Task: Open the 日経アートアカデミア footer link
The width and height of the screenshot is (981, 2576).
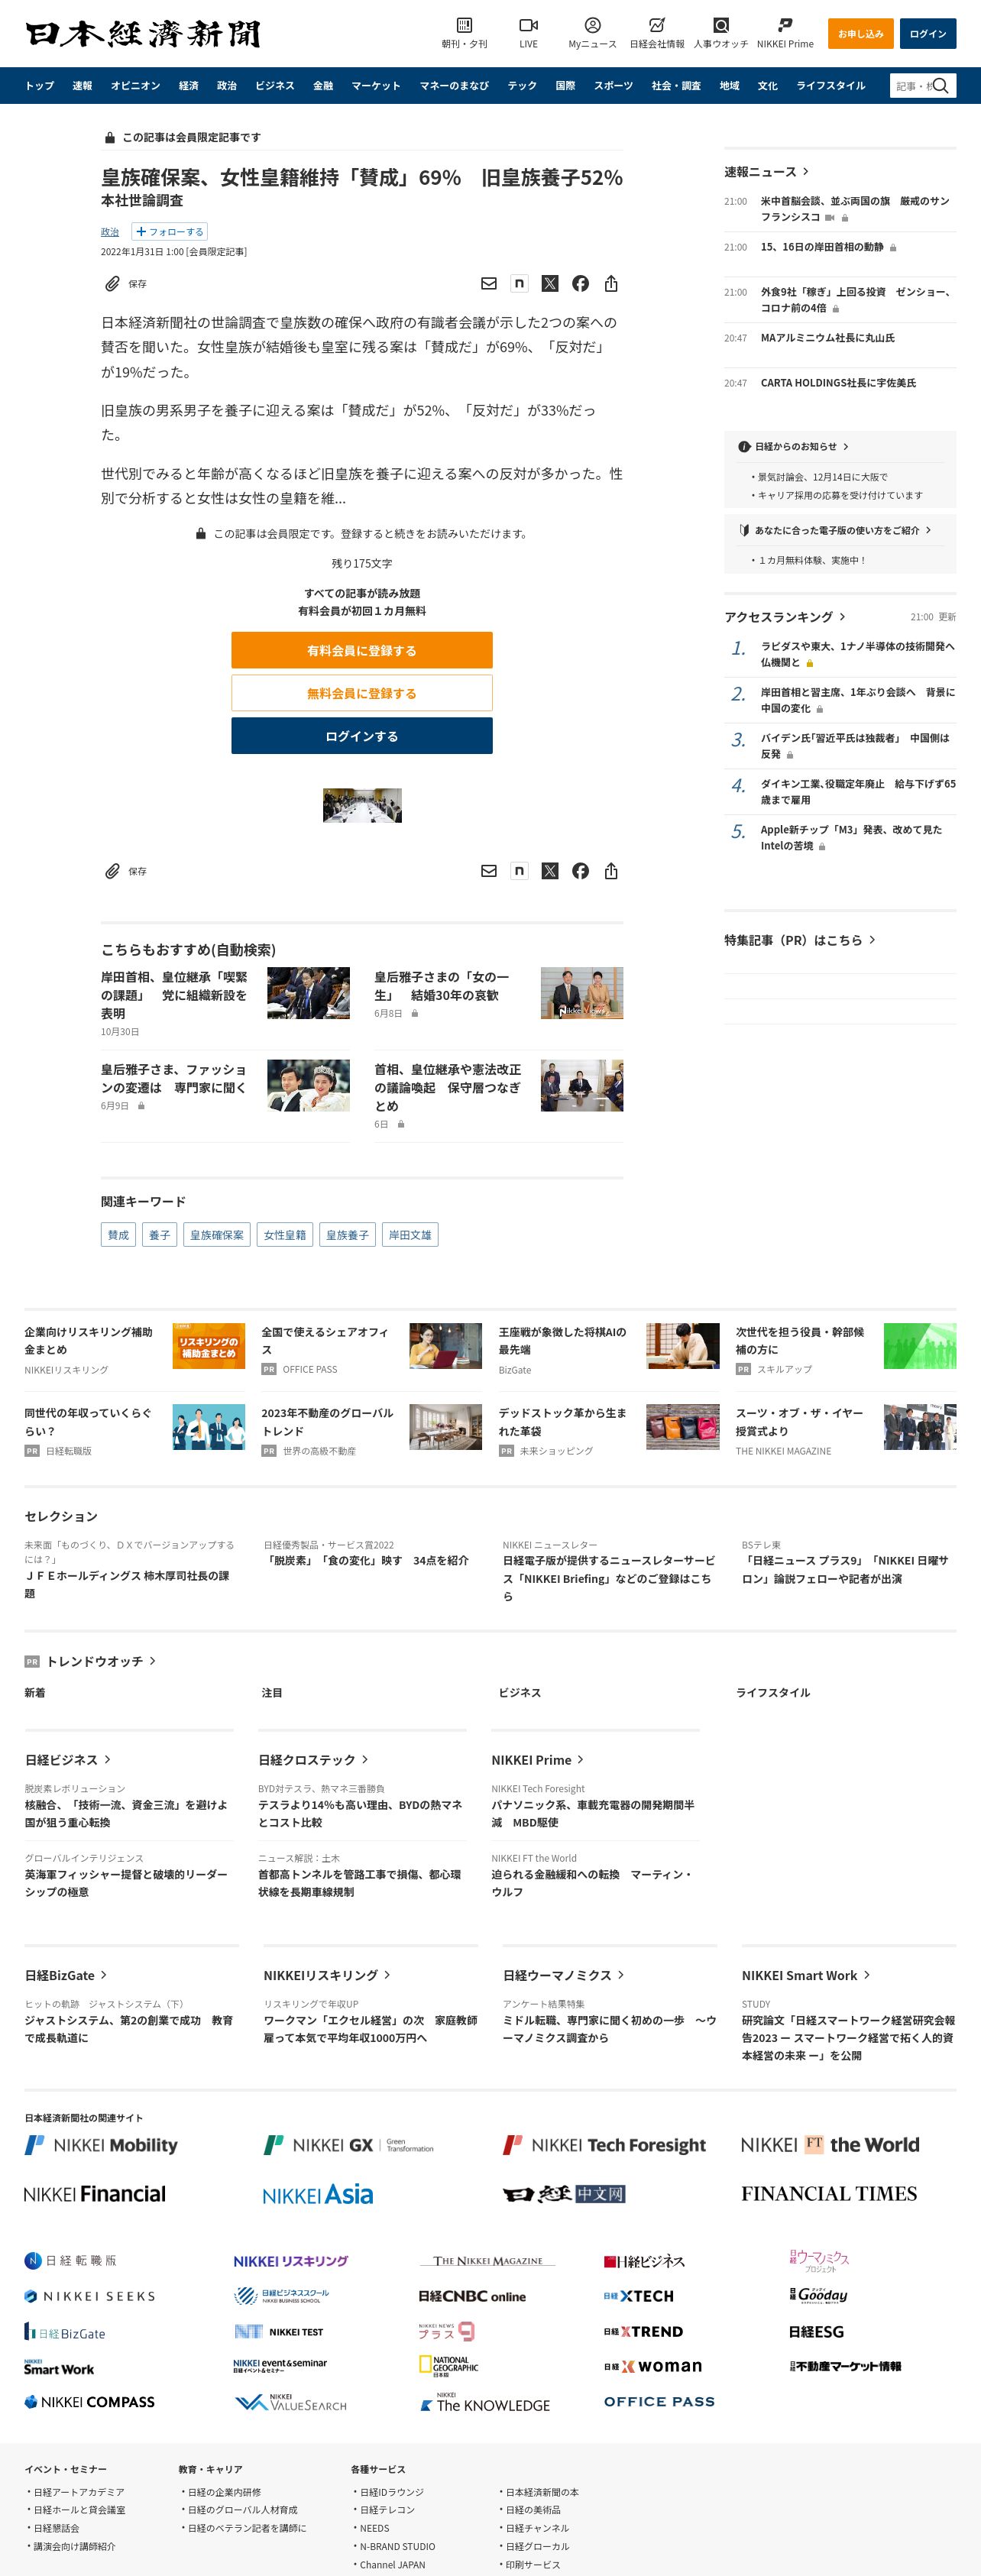Action: tap(79, 2492)
